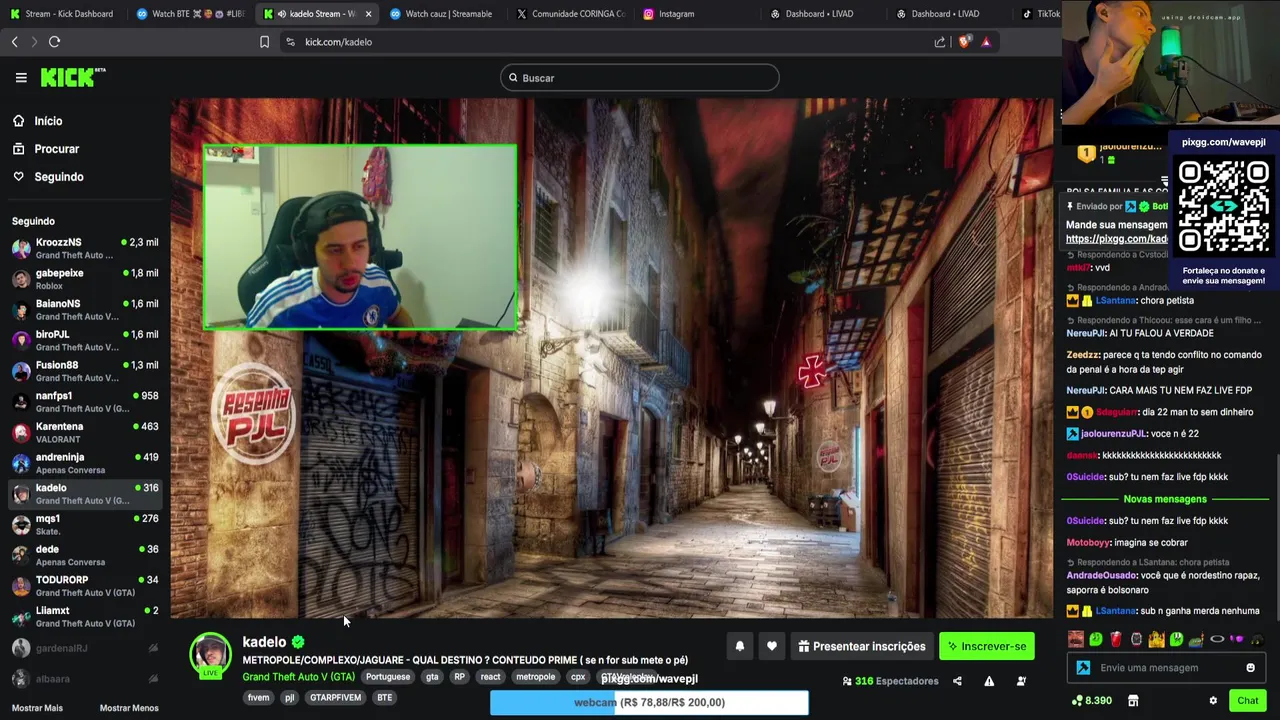Click the browser back arrow

[x=14, y=42]
